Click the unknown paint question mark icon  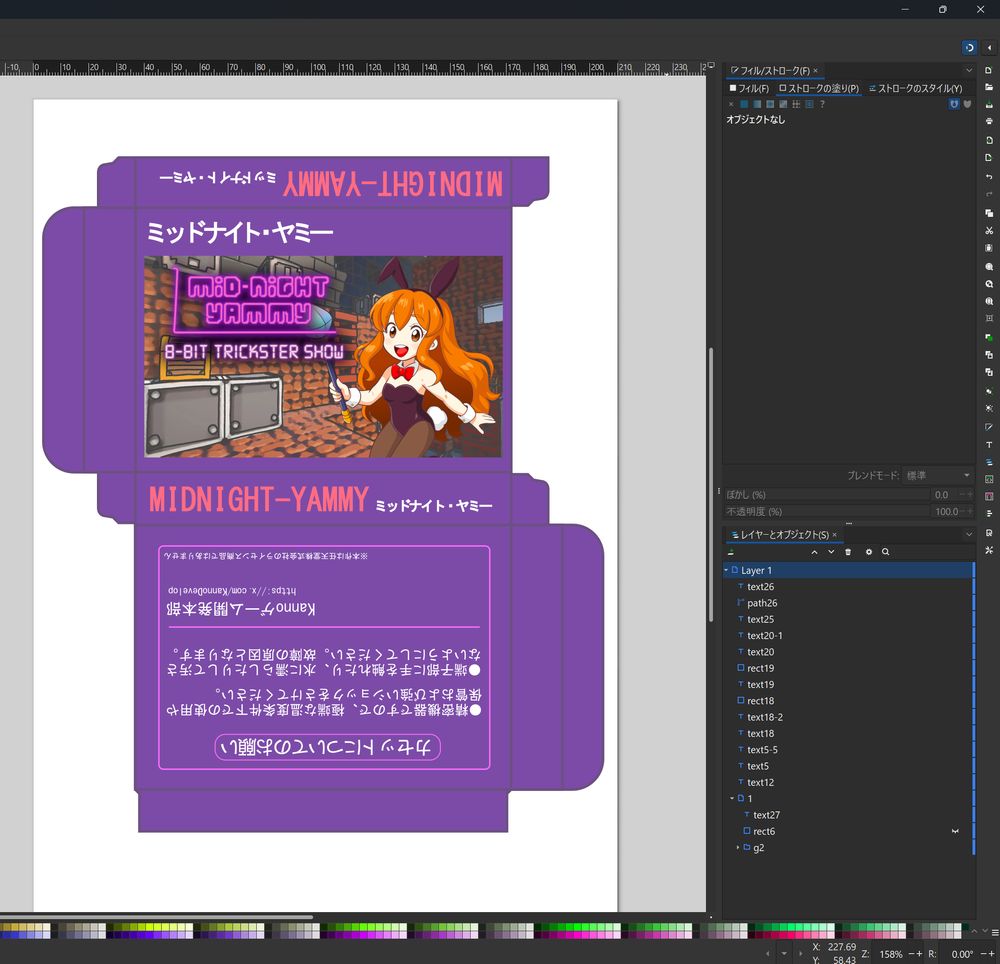click(822, 104)
